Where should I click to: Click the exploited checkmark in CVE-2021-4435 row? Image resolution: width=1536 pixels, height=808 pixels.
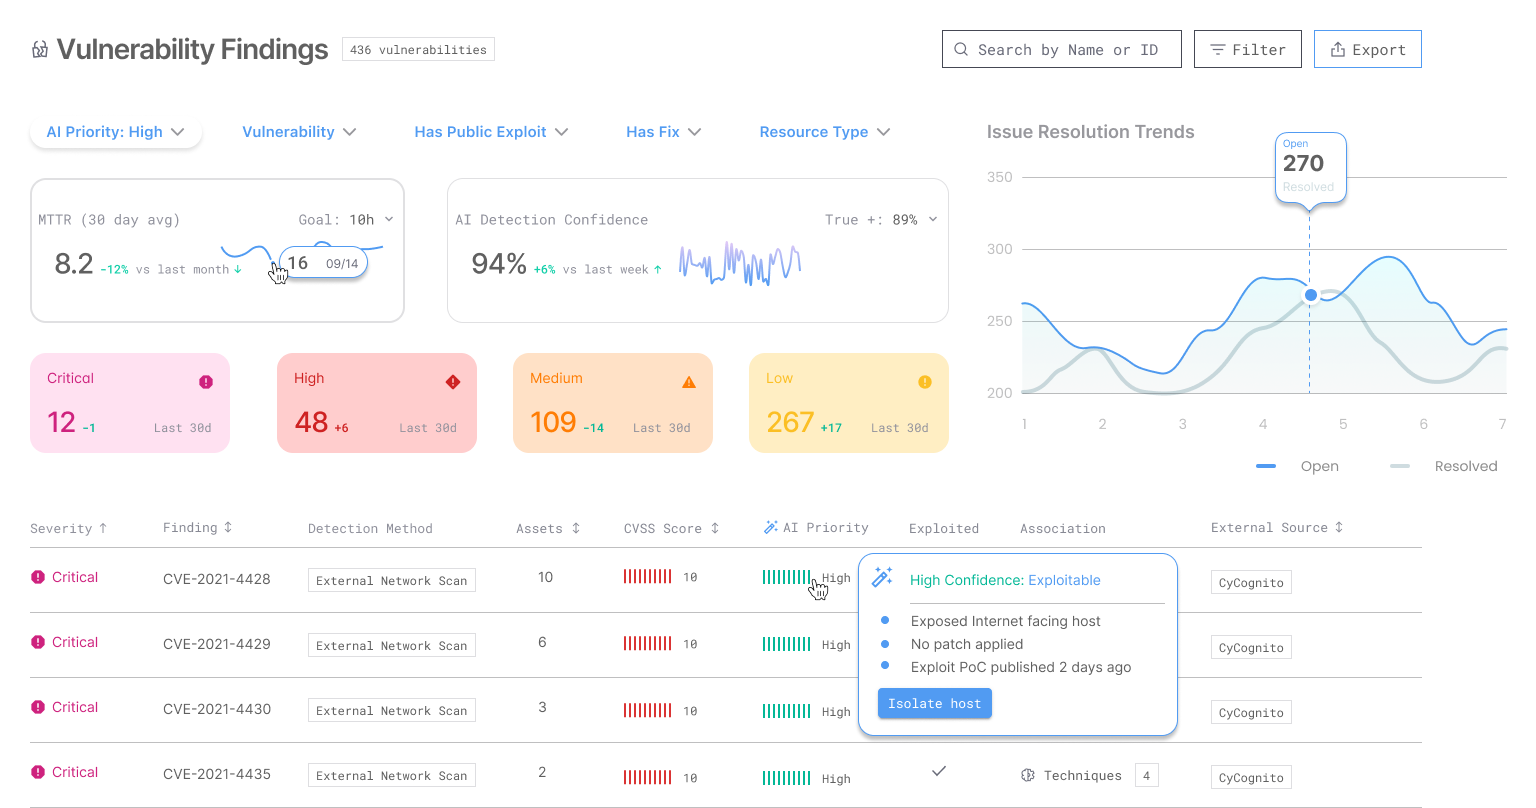[939, 771]
